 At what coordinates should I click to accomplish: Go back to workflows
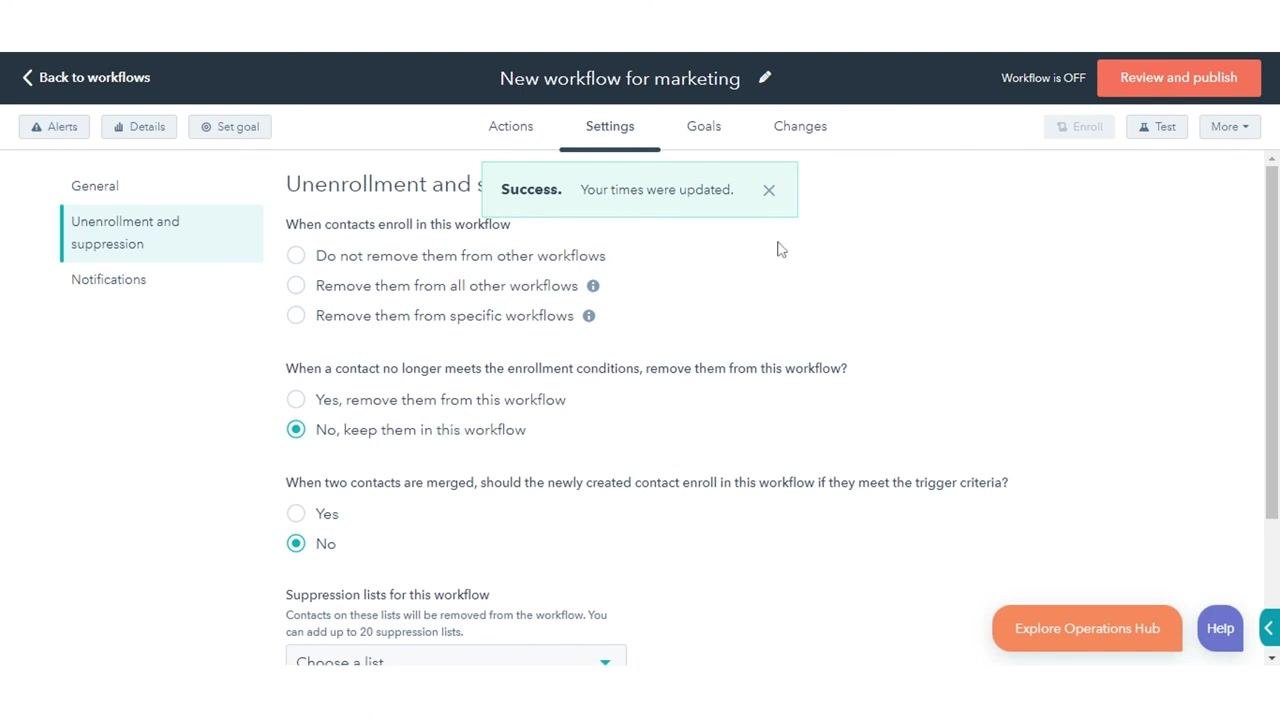click(x=86, y=77)
